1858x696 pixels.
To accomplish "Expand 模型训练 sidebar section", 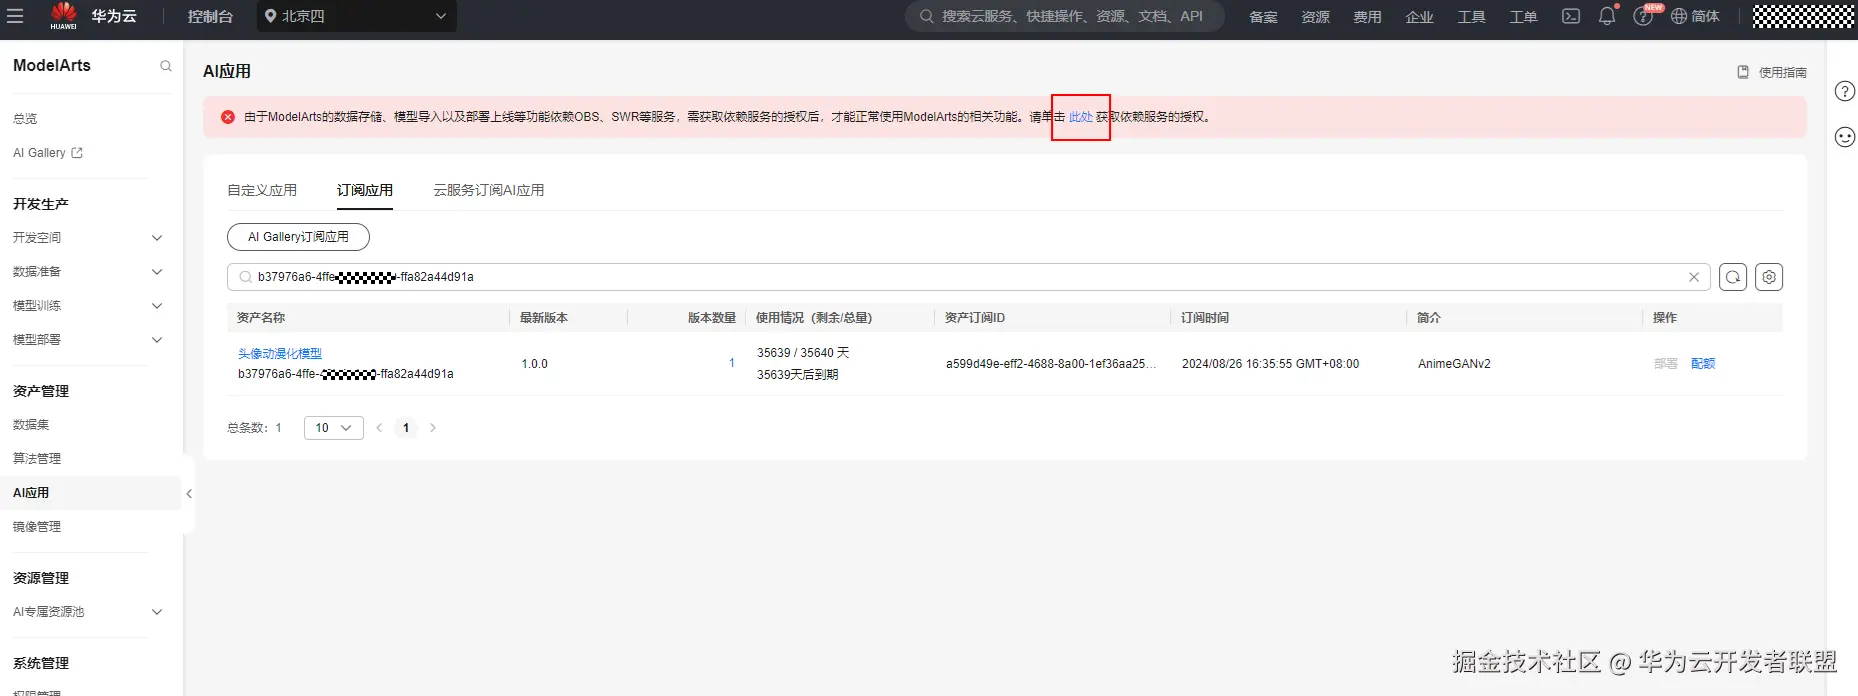I will click(x=88, y=306).
